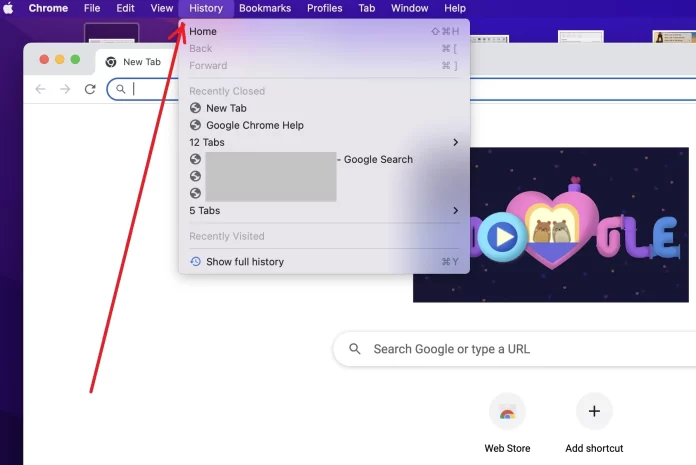Open the Apple menu
696x465 pixels.
[x=8, y=8]
